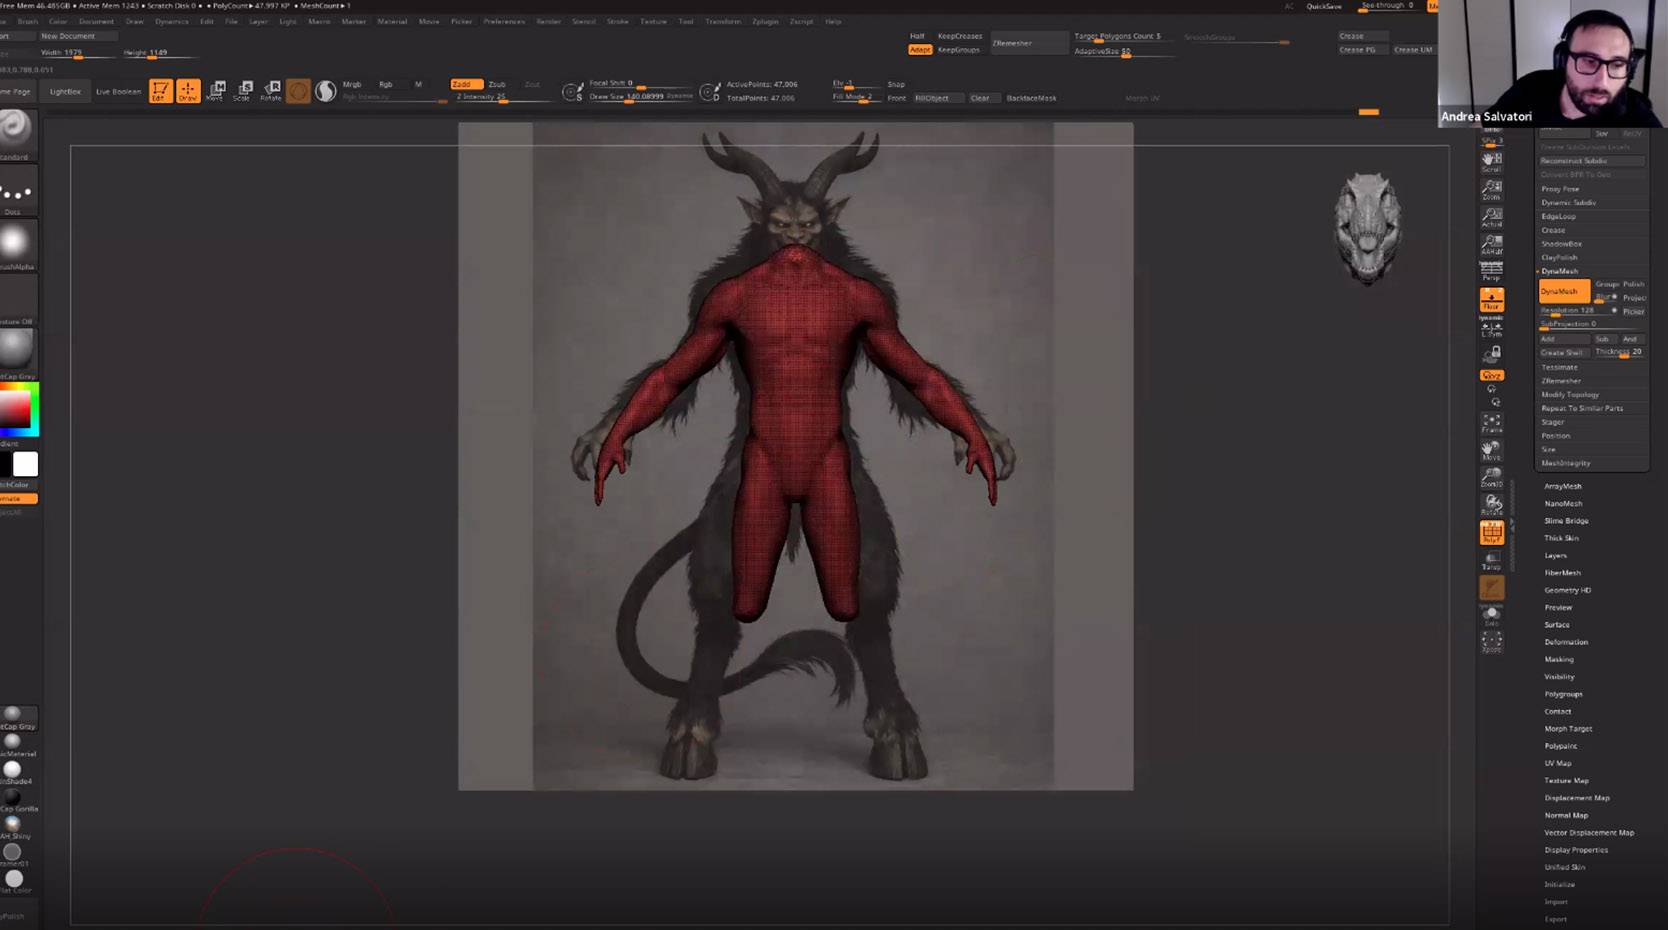Expand the Polygroups subpalette
This screenshot has height=930, width=1668.
point(1563,694)
